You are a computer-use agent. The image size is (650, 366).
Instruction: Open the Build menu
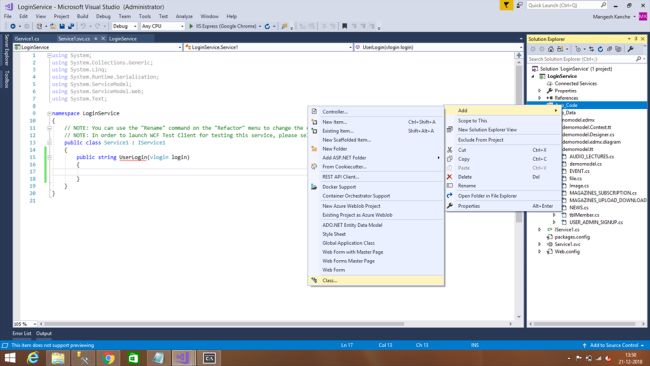(x=82, y=16)
